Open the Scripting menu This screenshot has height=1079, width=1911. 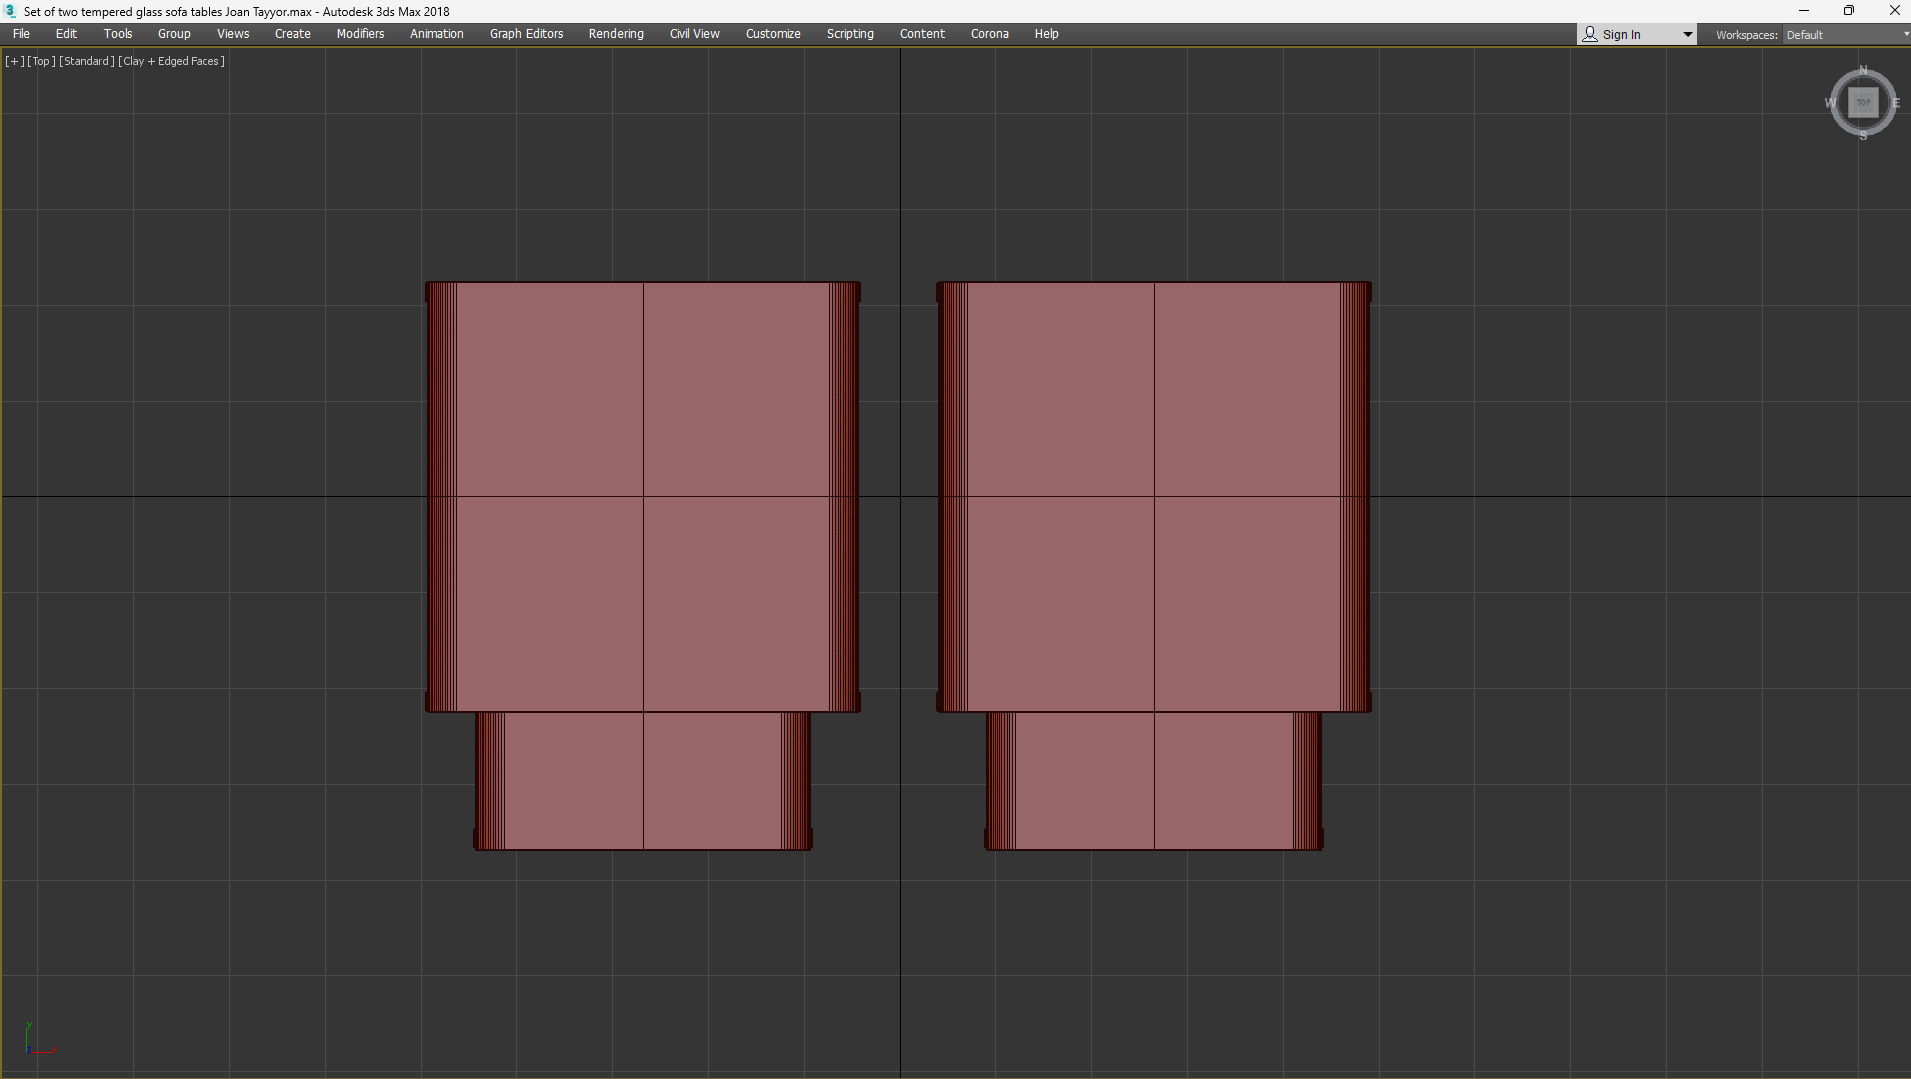pos(850,34)
